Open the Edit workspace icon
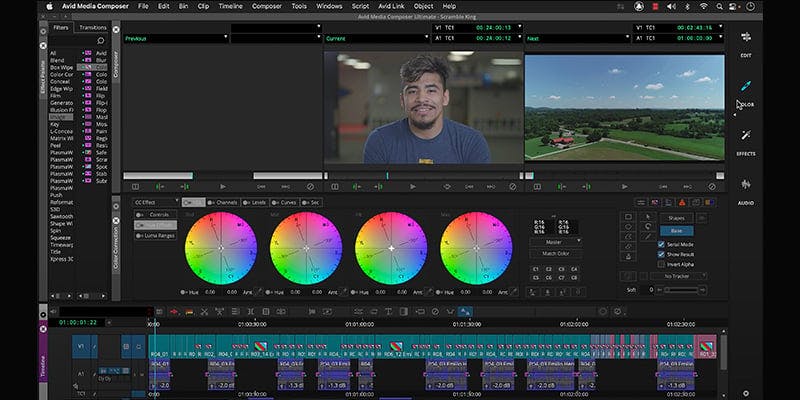Viewport: 800px width, 400px height. point(746,37)
